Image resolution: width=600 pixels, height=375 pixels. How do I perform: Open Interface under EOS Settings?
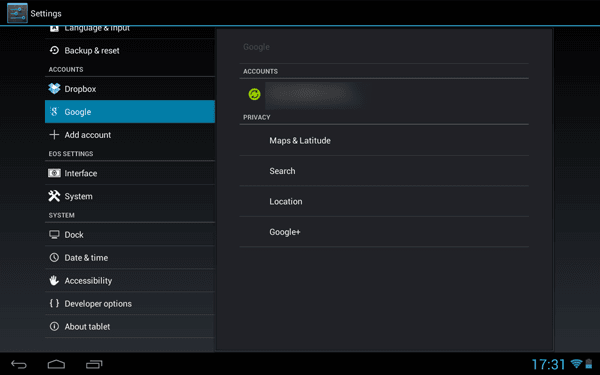point(130,173)
